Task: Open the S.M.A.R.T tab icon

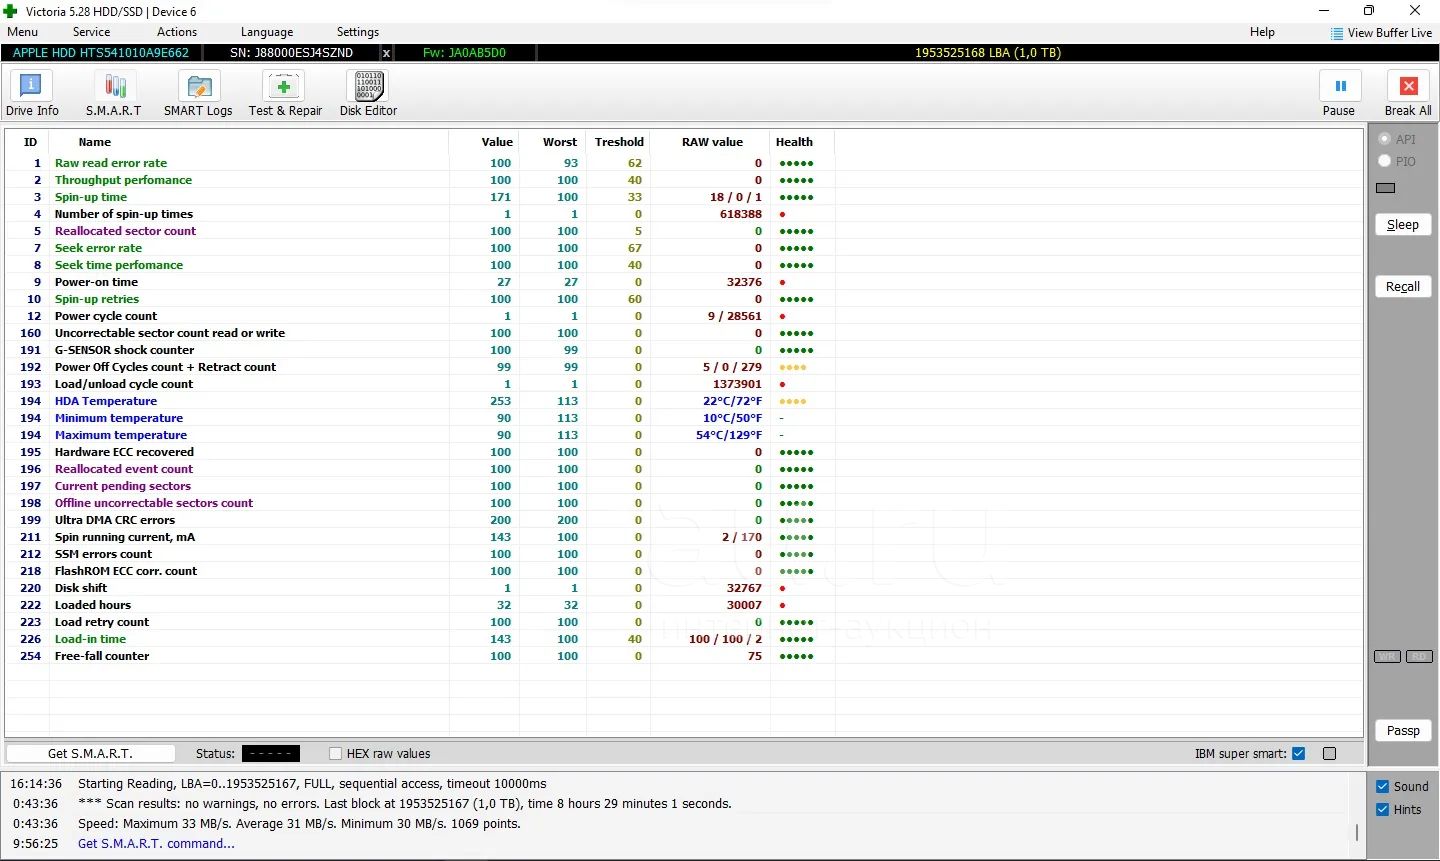Action: coord(113,94)
